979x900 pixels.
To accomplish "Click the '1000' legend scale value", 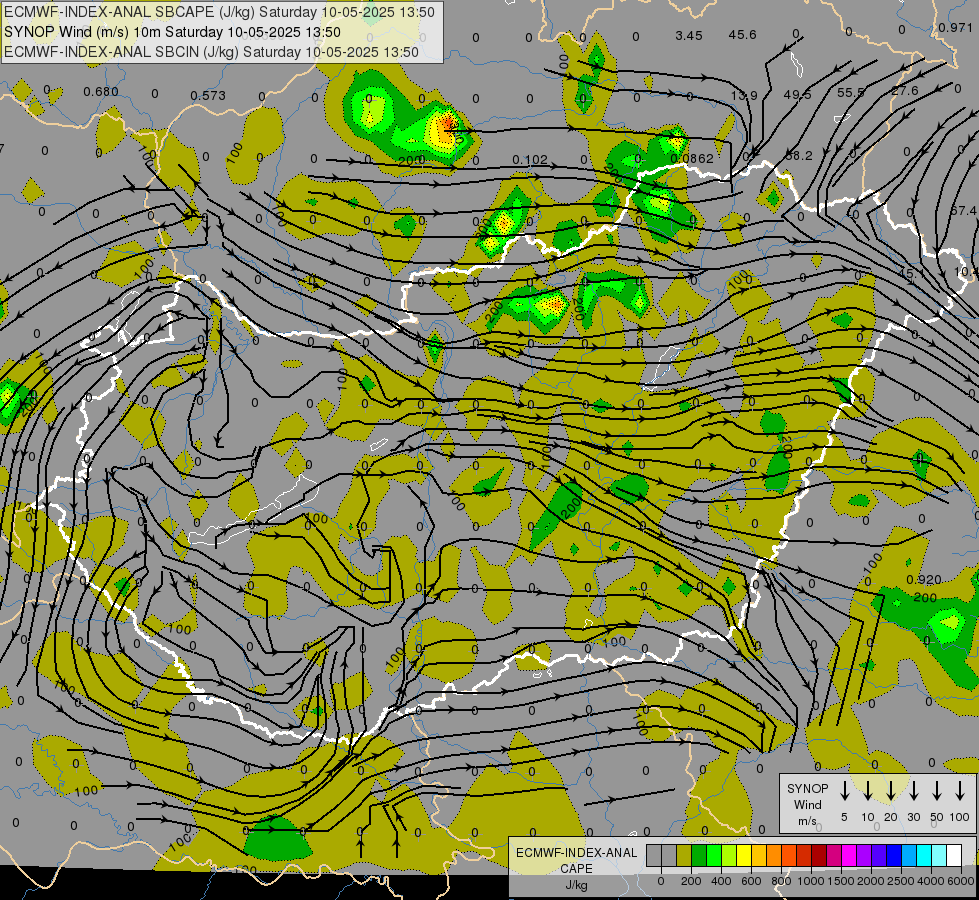I will coord(810,881).
